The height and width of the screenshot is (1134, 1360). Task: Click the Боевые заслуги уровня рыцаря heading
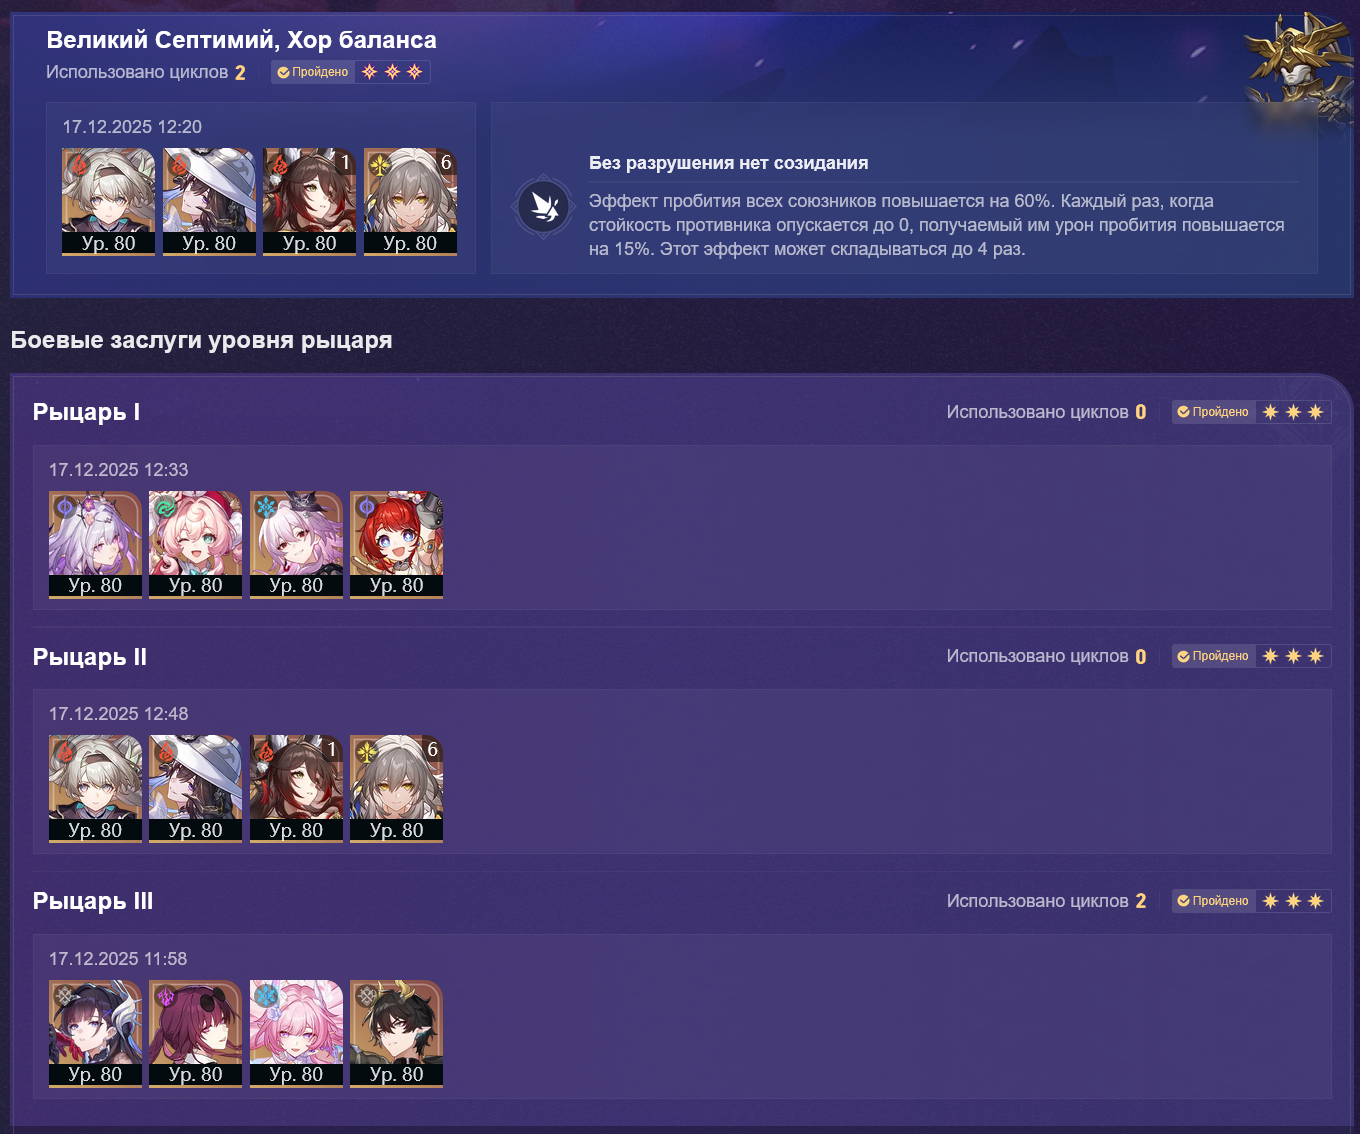201,340
